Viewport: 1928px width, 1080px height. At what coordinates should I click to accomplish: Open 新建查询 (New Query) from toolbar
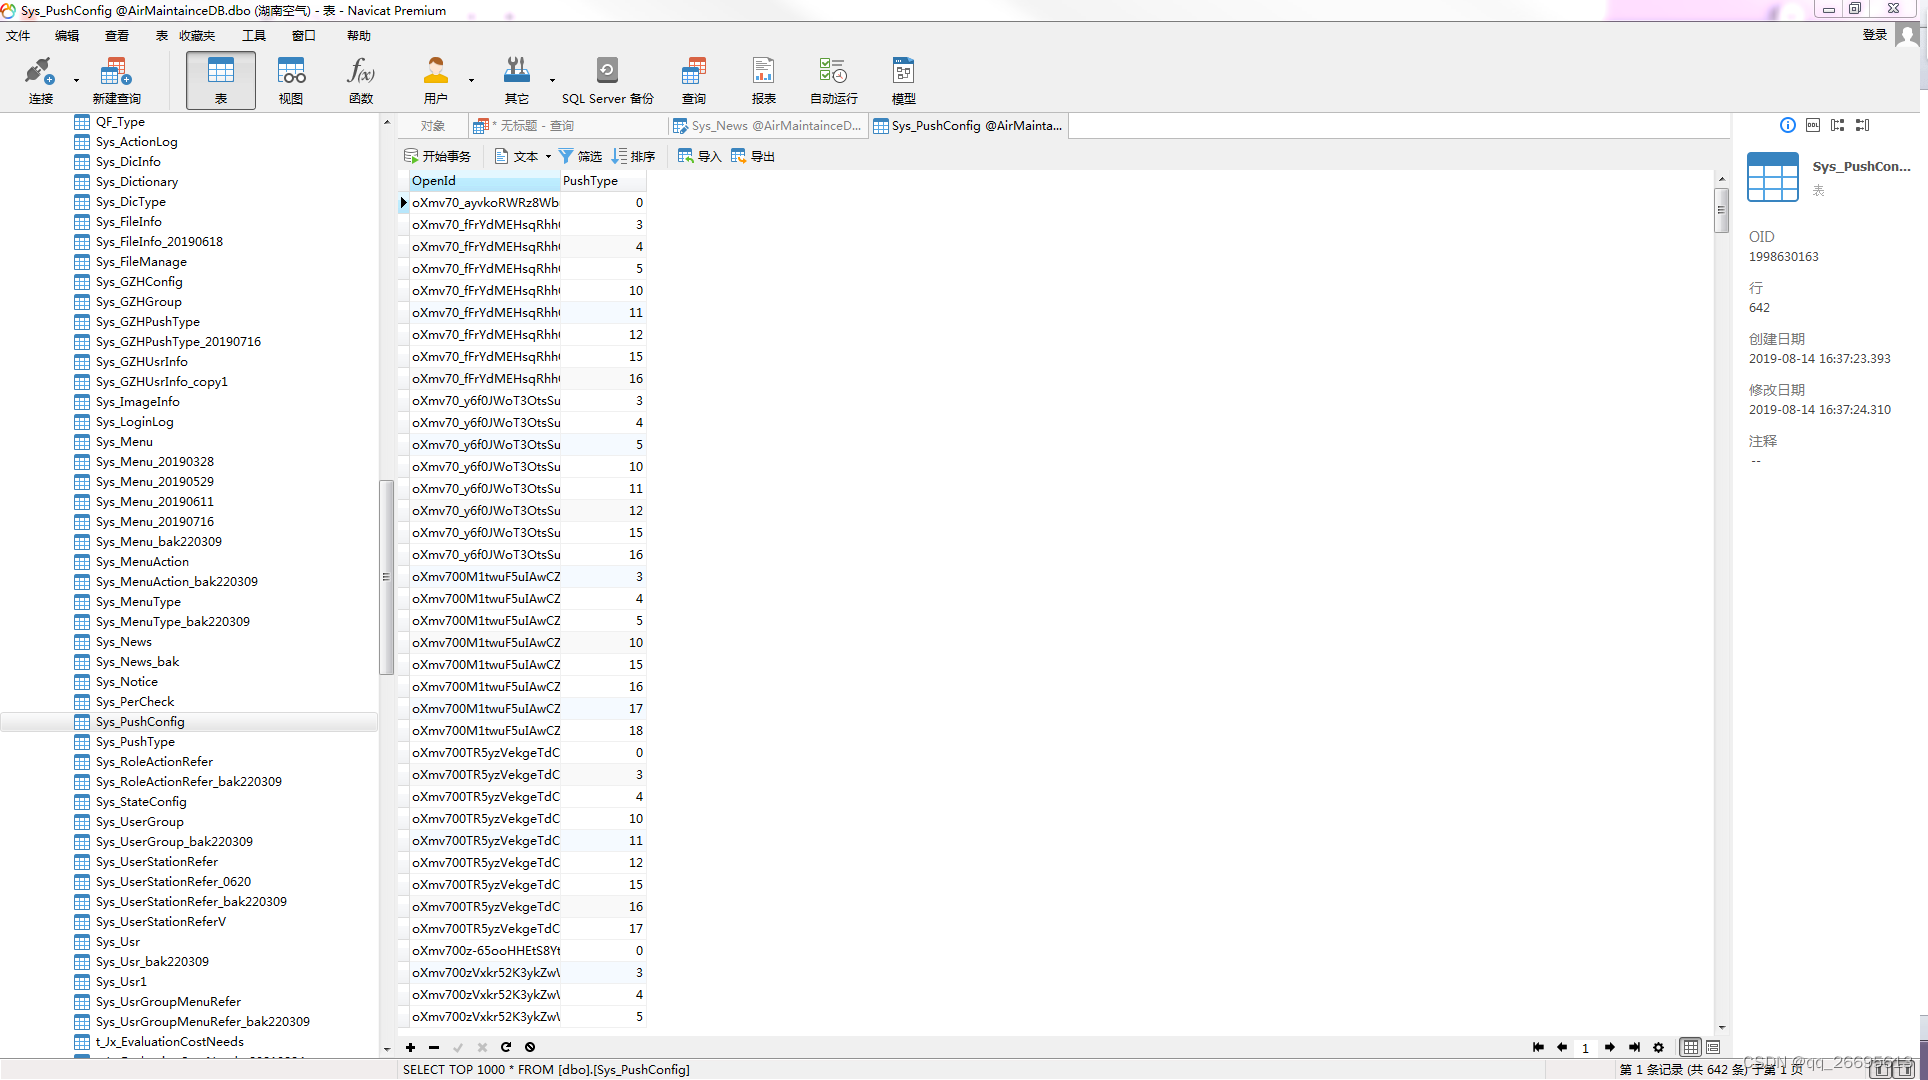tap(116, 80)
